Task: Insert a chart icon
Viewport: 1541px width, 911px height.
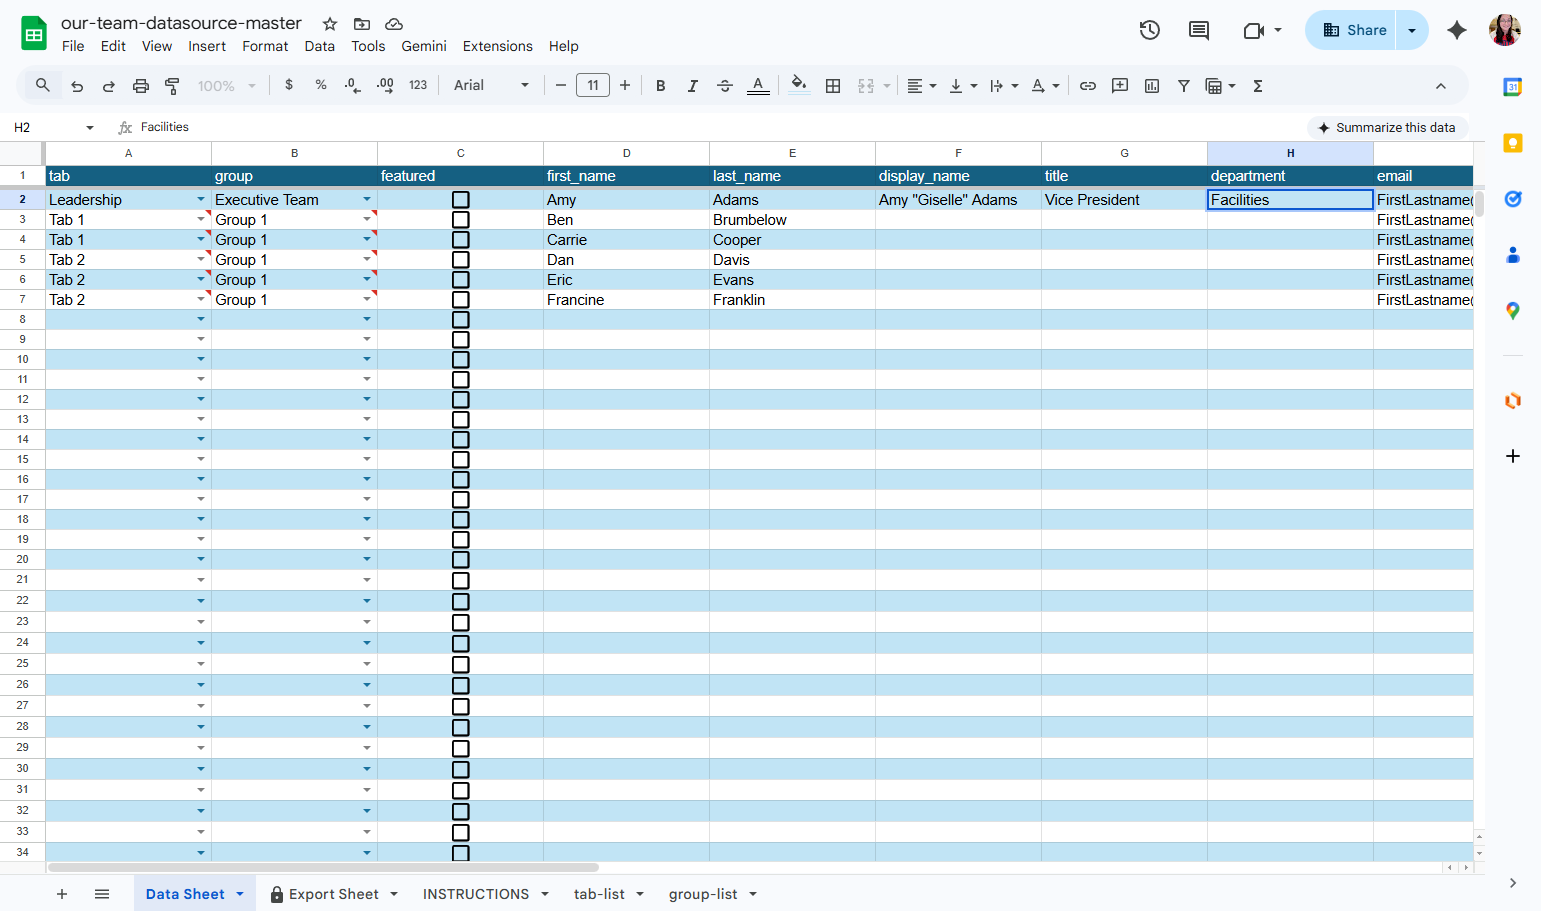Action: (x=1152, y=86)
